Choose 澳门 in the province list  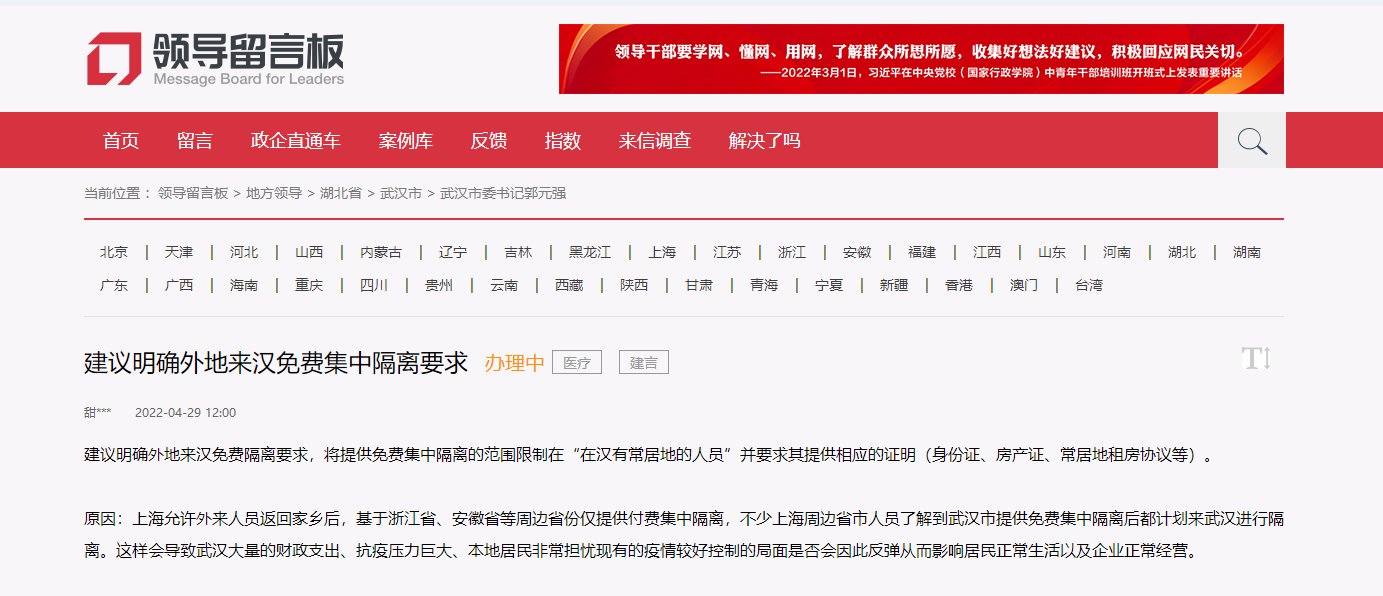pos(1024,285)
